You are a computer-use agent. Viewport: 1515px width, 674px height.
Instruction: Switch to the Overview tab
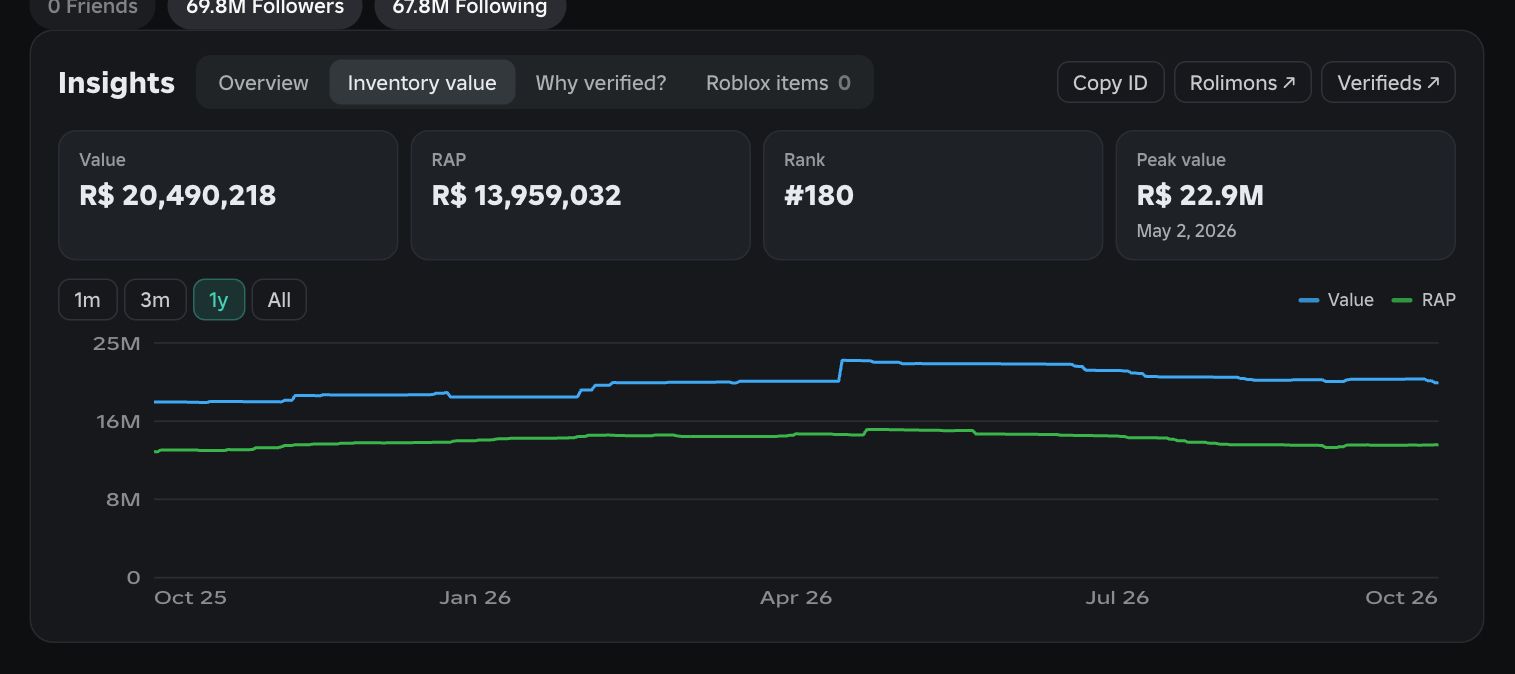(x=263, y=83)
